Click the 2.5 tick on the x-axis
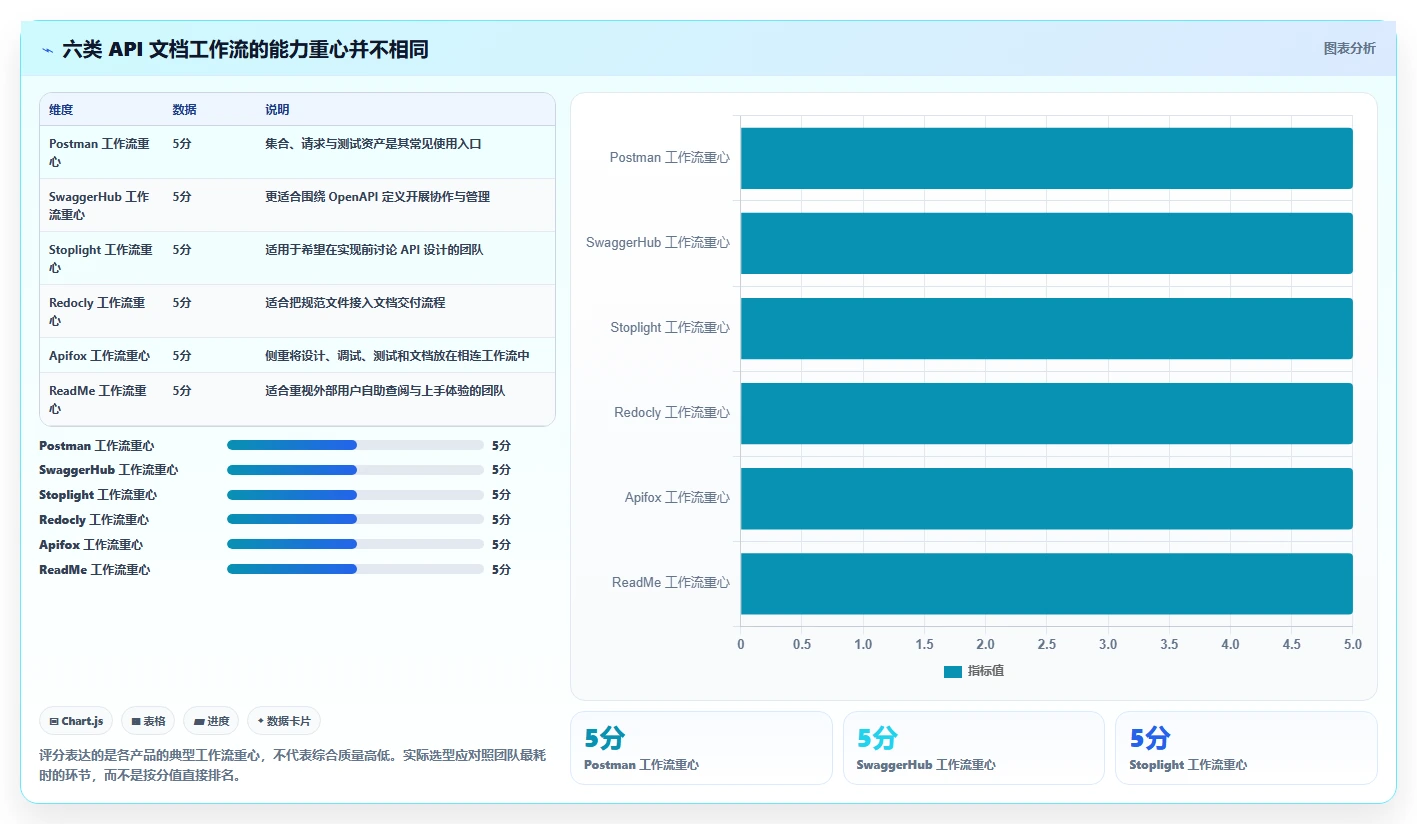This screenshot has width=1417, height=824. [1047, 645]
